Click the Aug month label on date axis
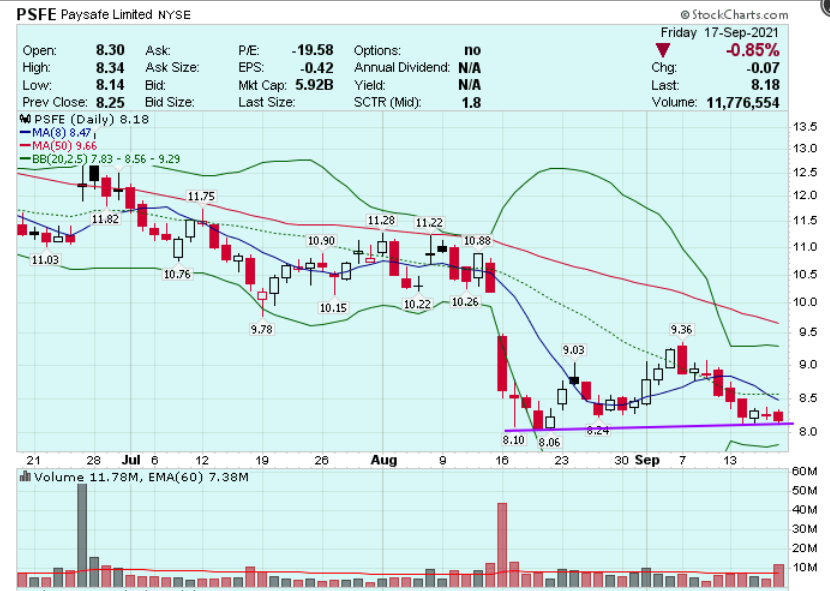The height and width of the screenshot is (591, 830). tap(384, 460)
